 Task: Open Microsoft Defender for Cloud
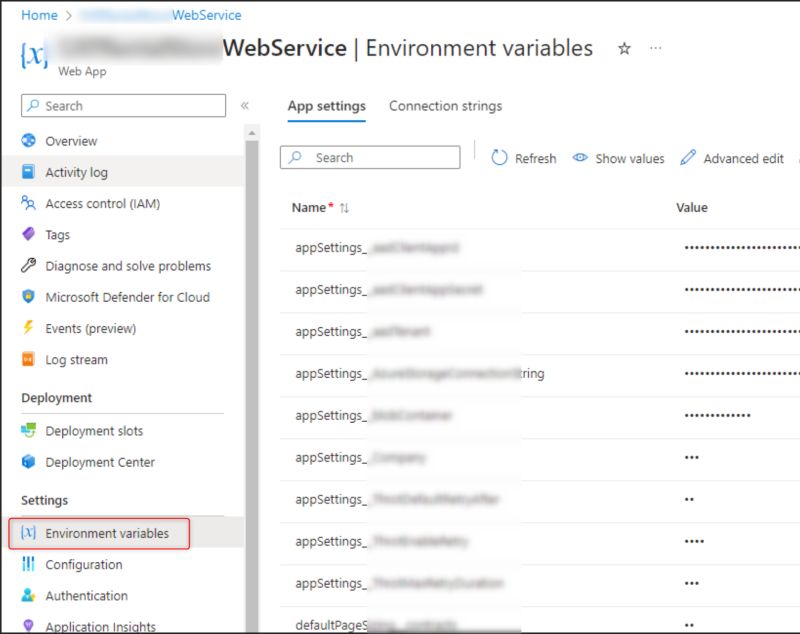(128, 297)
